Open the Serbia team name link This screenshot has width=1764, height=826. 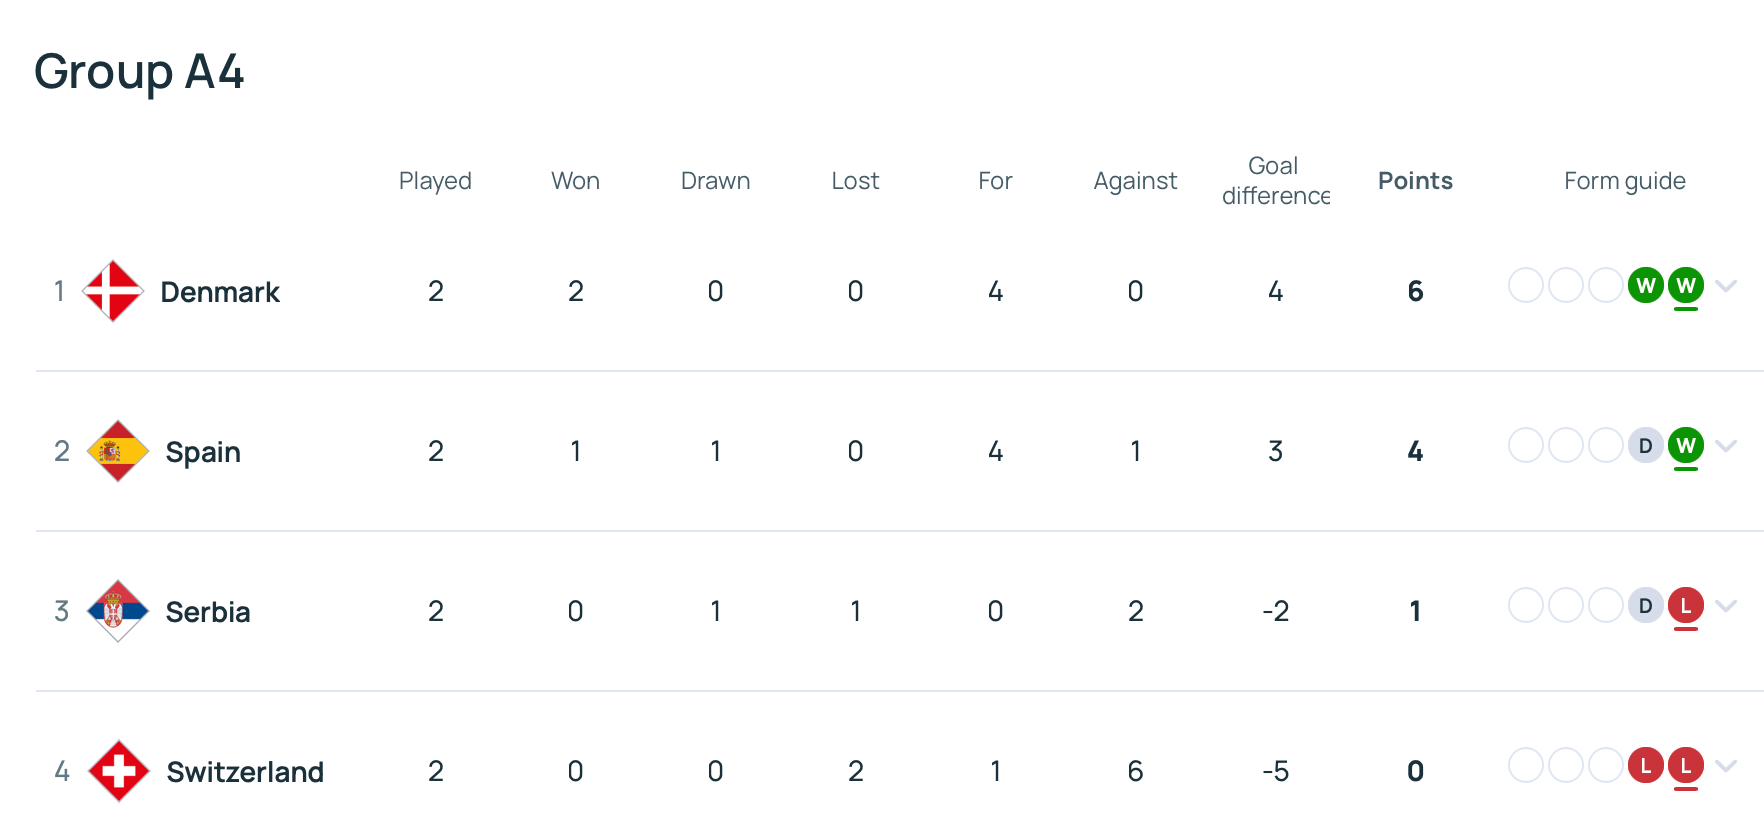click(x=208, y=612)
